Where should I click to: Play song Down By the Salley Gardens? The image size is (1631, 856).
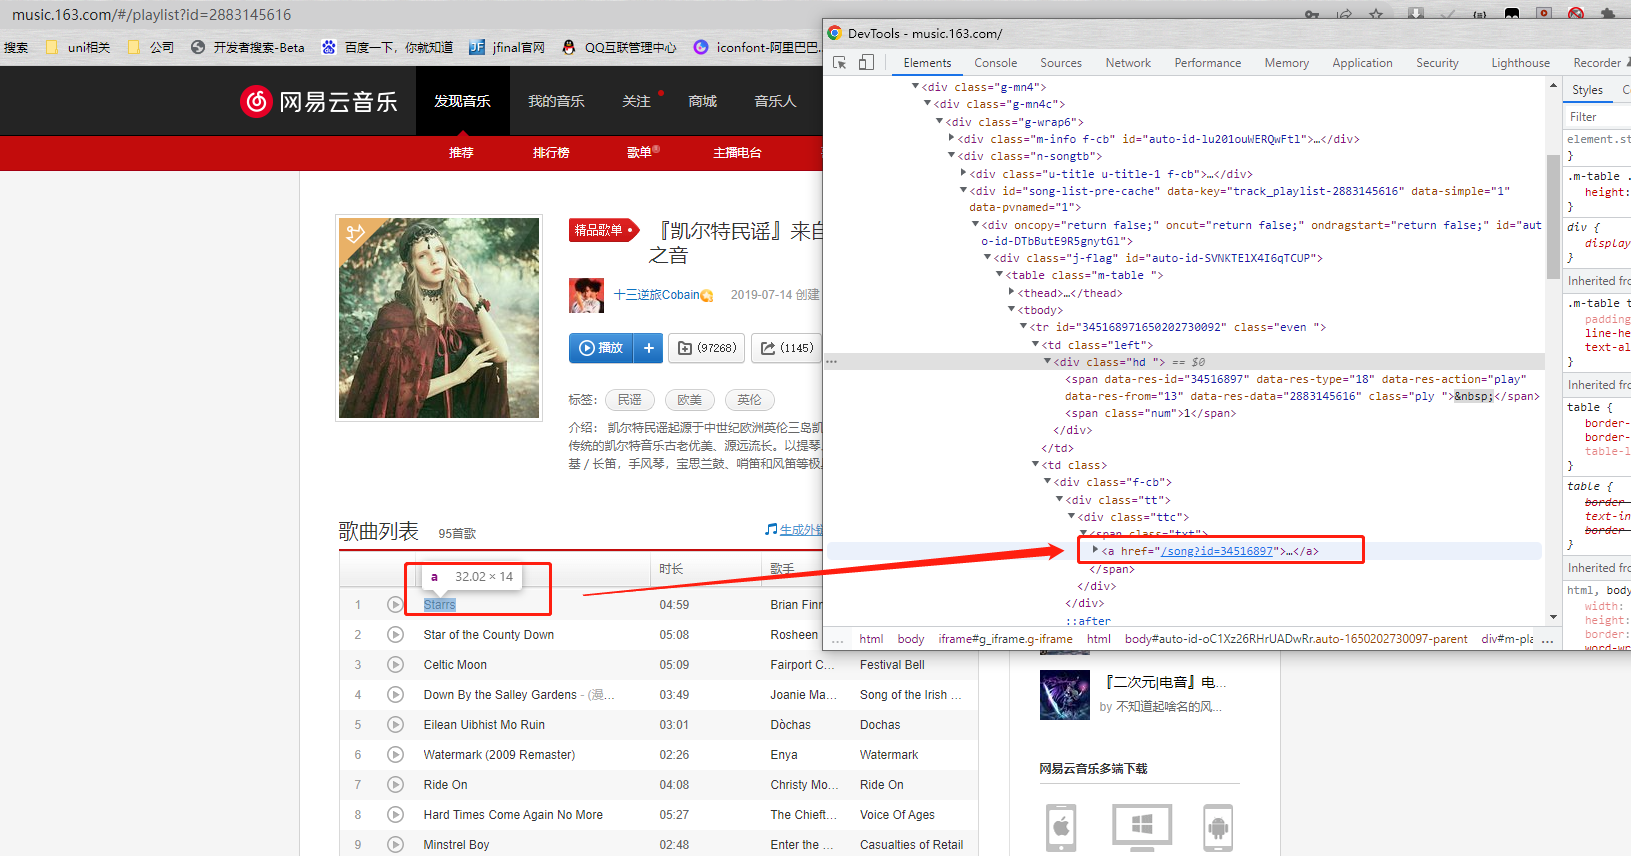click(395, 695)
